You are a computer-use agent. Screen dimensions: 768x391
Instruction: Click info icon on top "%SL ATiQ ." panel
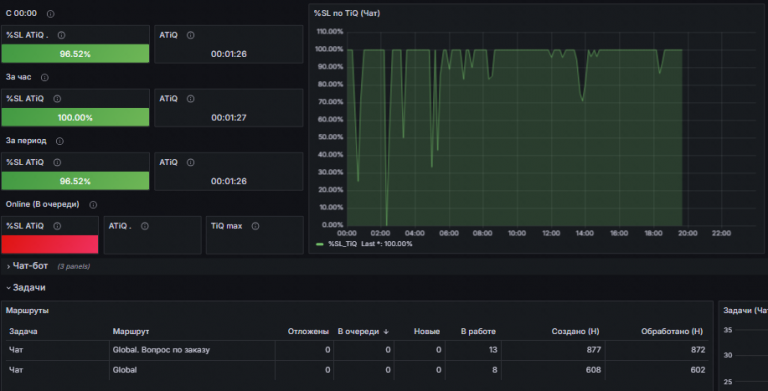[x=61, y=35]
